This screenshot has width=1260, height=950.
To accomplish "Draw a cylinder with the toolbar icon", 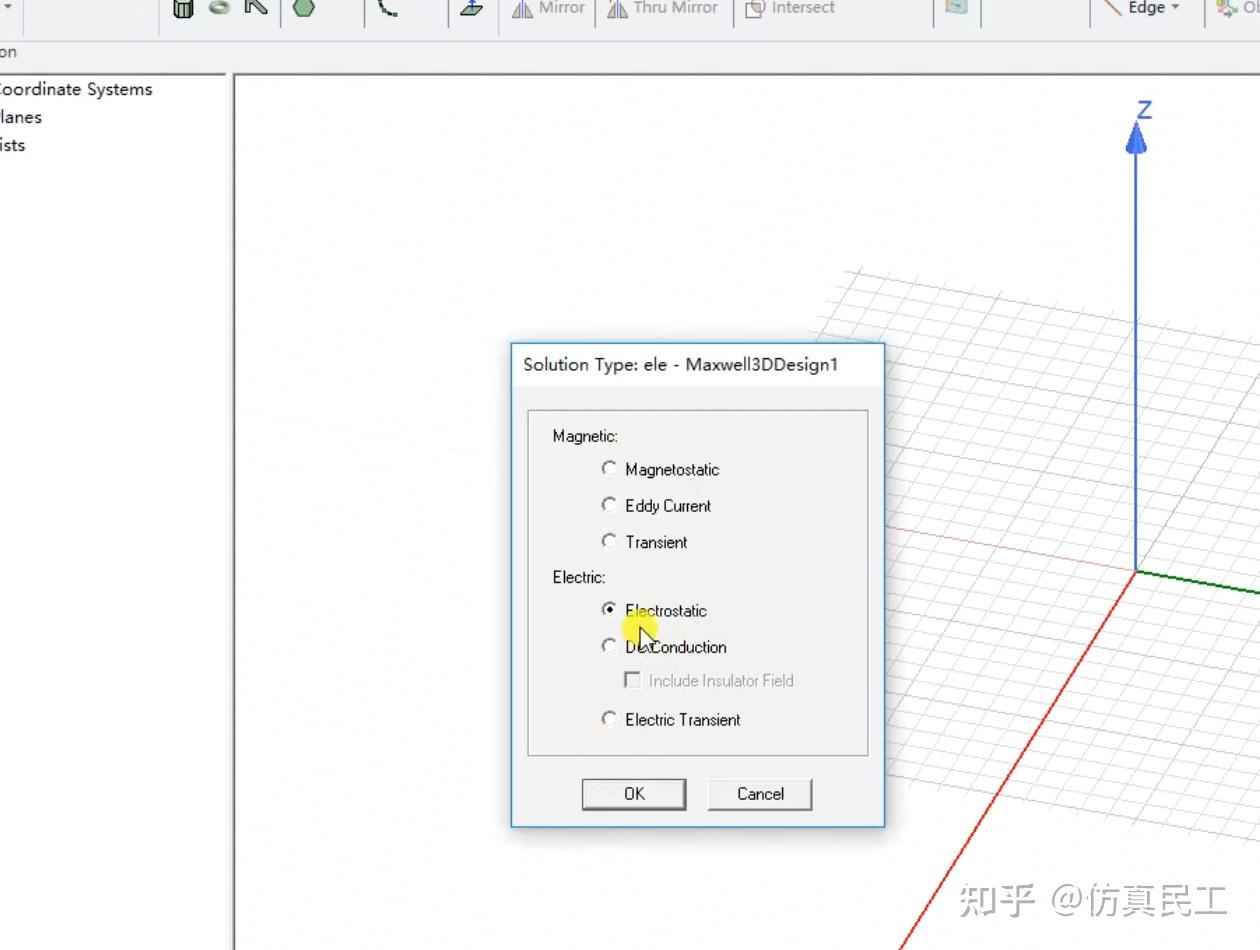I will pos(183,8).
